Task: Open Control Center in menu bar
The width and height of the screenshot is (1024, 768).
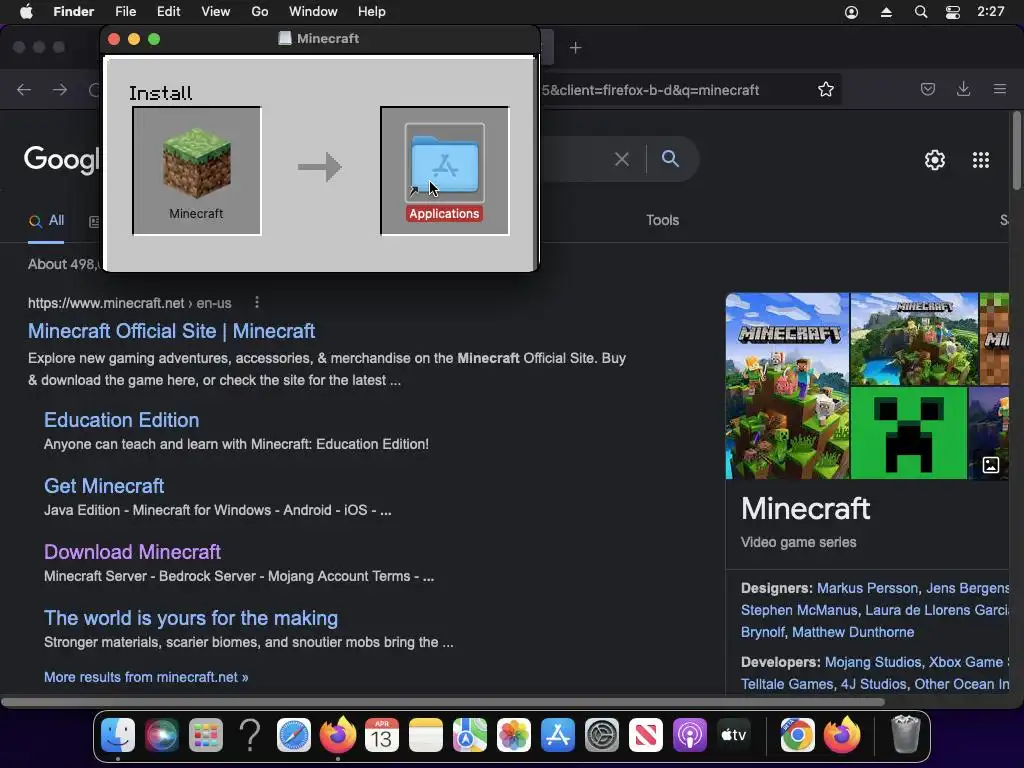Action: pos(953,12)
